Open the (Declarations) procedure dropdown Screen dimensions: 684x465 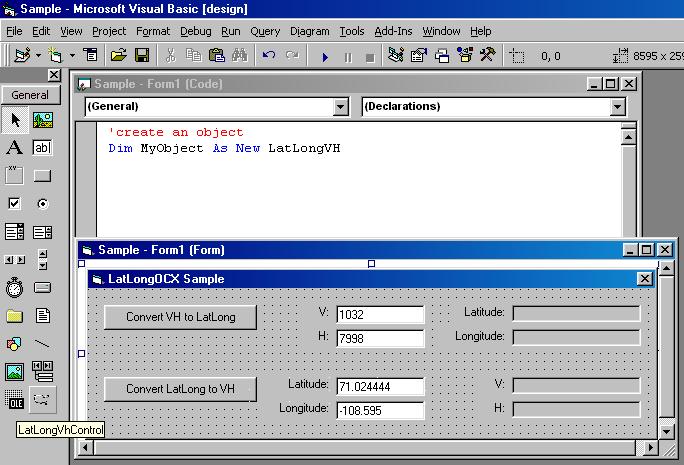[x=617, y=106]
